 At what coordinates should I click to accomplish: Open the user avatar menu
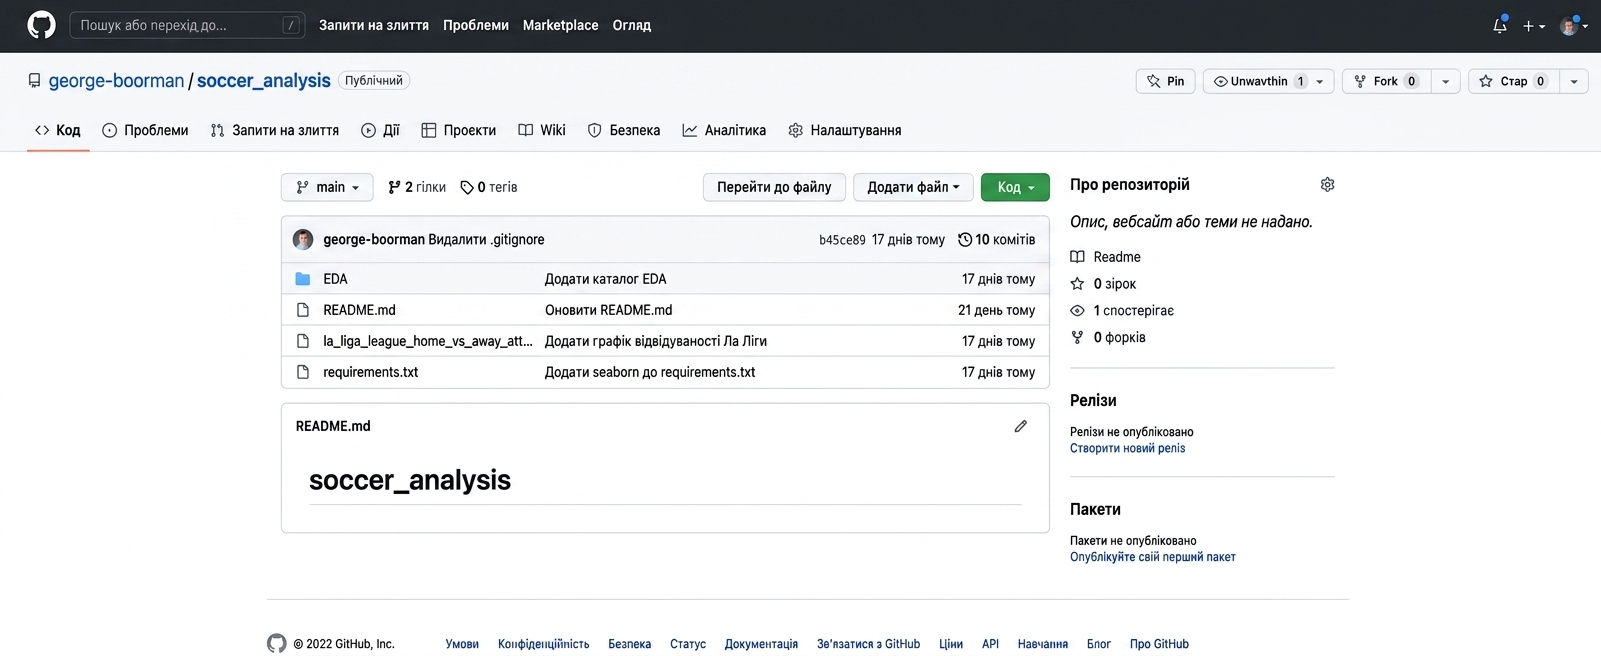coord(1573,26)
